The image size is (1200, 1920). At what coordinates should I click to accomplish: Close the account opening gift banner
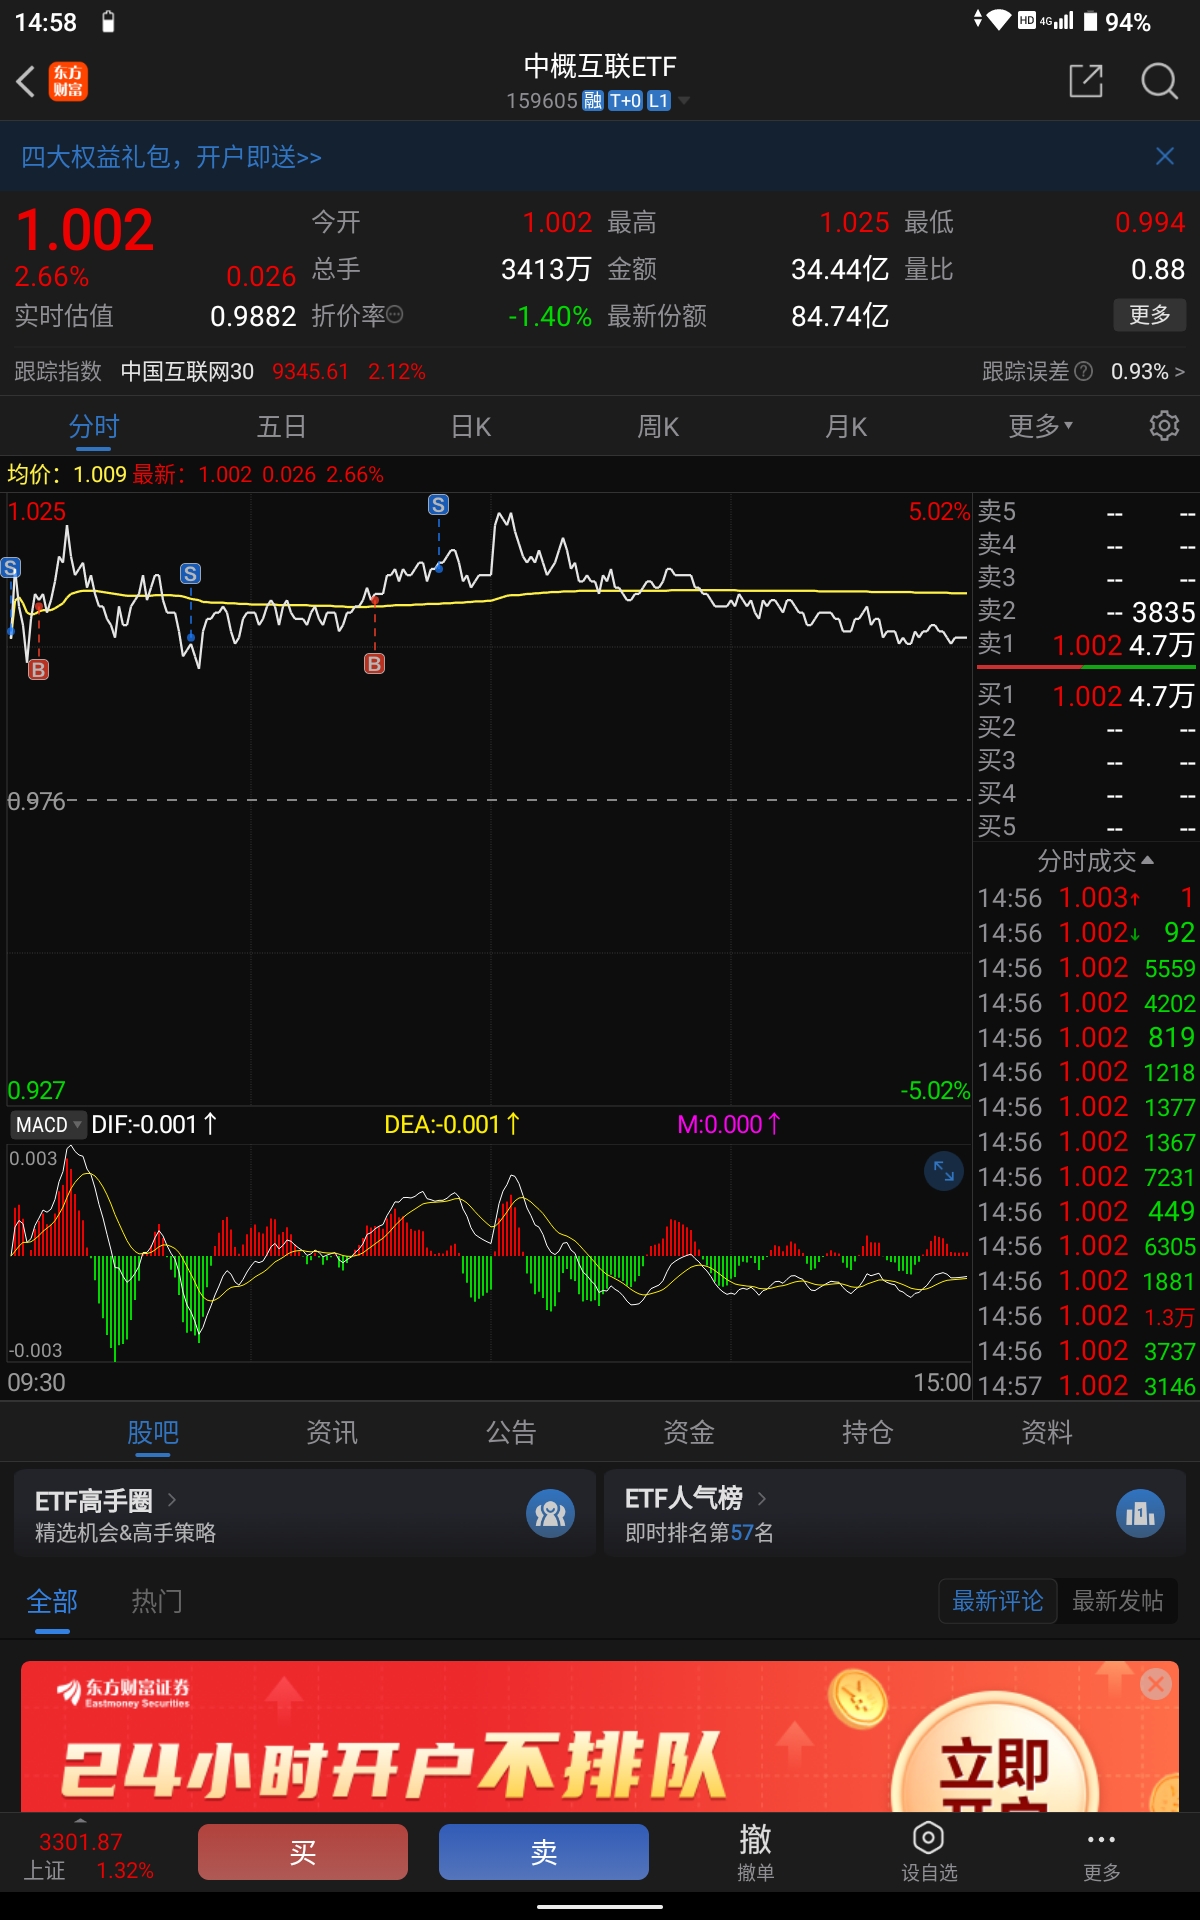tap(1165, 156)
